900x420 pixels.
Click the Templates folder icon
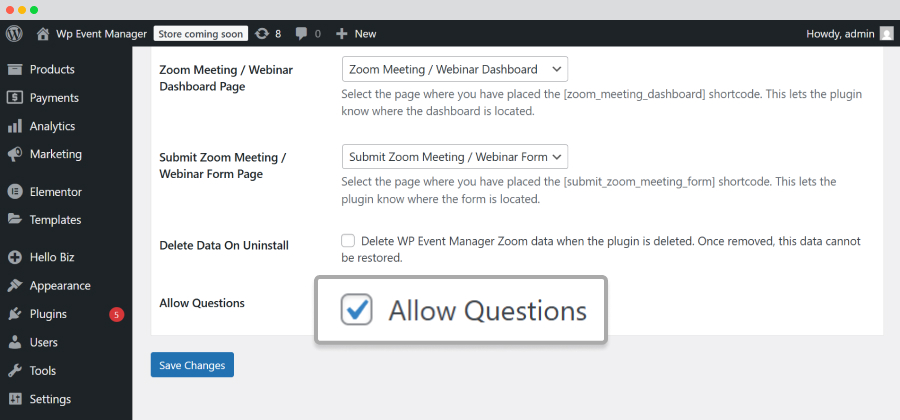click(15, 220)
